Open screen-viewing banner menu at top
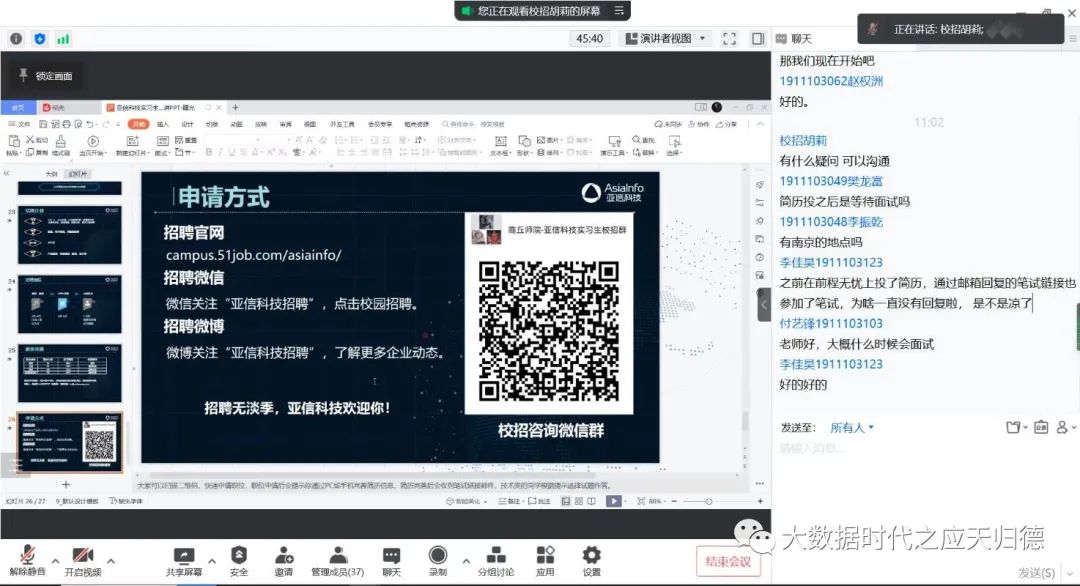Screen dimensions: 1080x586 (x=620, y=10)
